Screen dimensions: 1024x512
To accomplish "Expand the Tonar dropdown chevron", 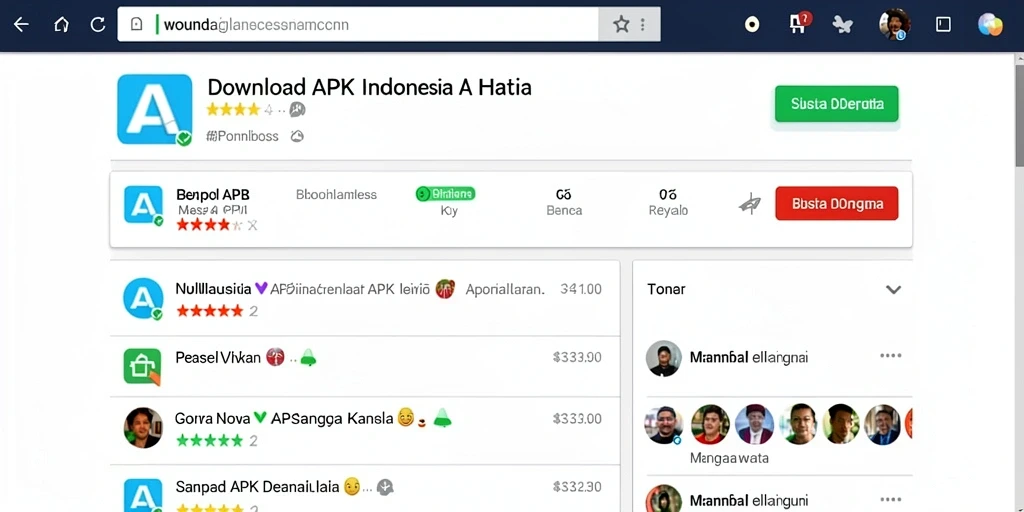I will point(893,289).
